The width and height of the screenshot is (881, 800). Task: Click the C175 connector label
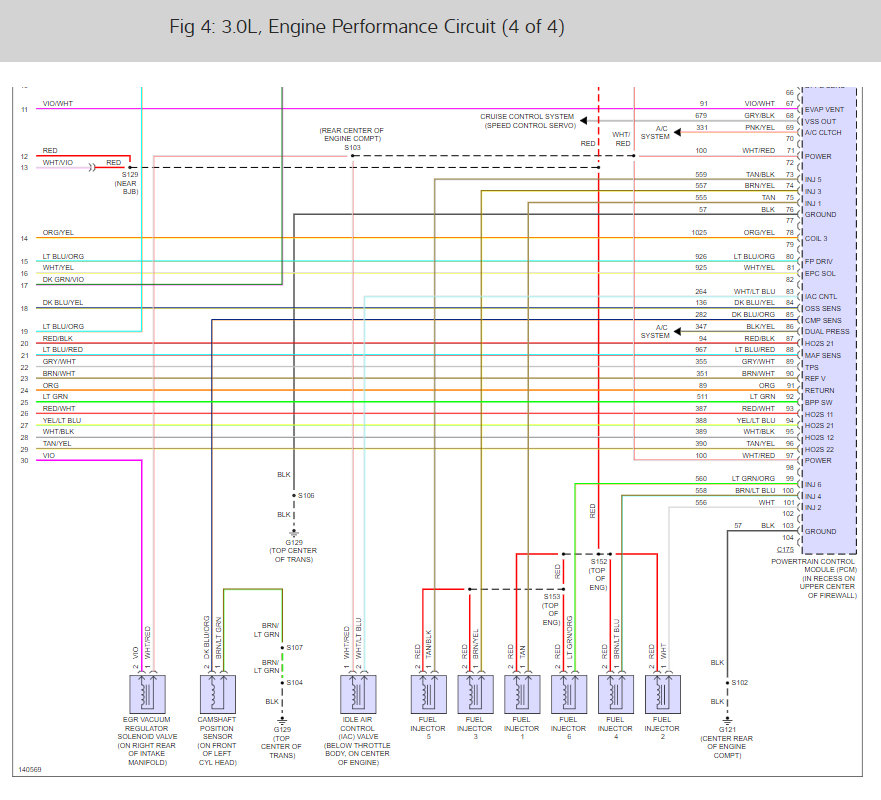[785, 549]
